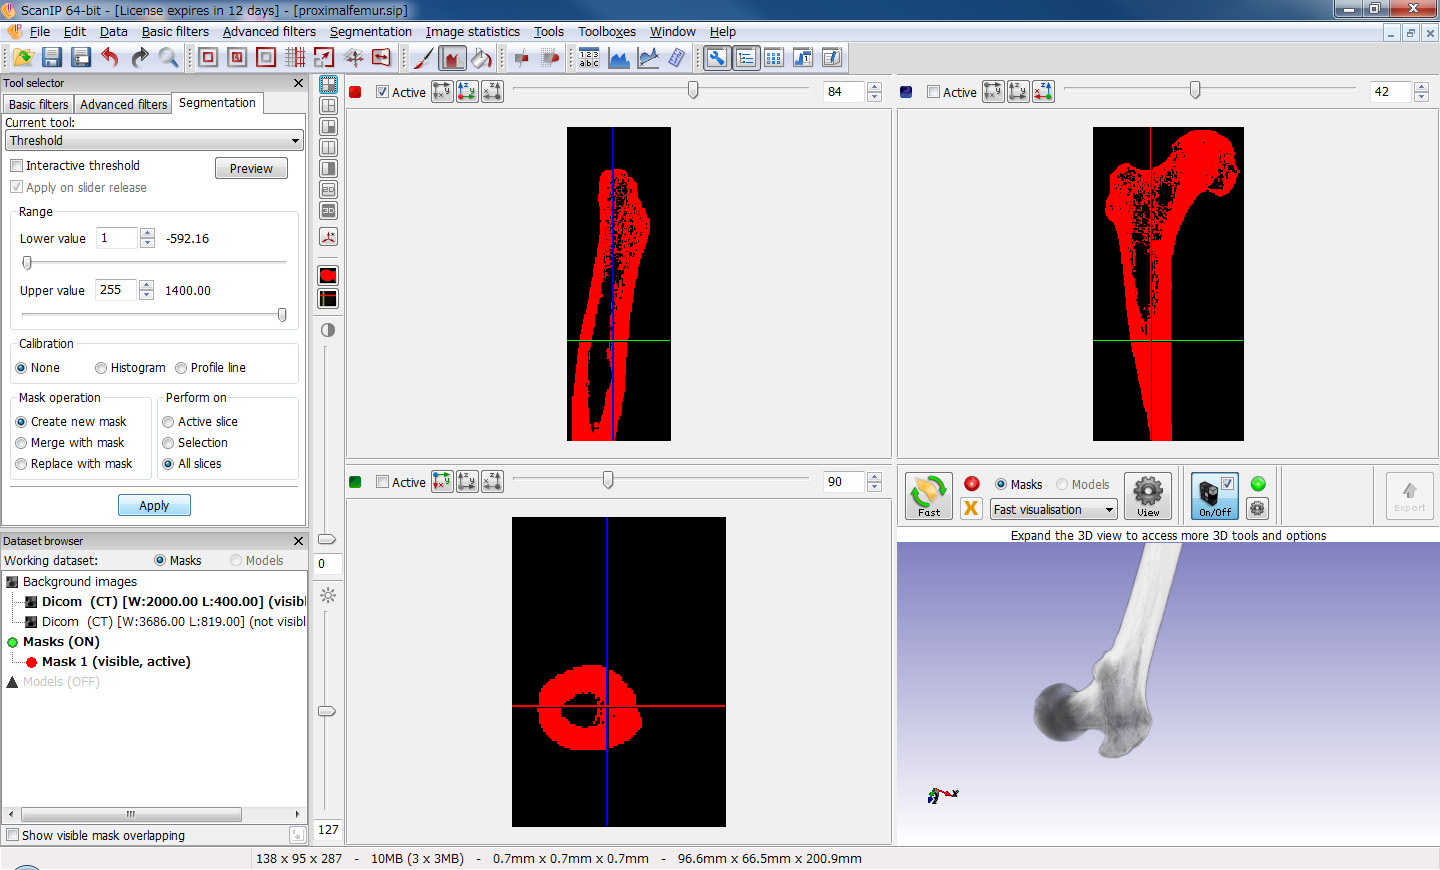Choose Active slice under Perform on
Image resolution: width=1440 pixels, height=870 pixels.
168,422
